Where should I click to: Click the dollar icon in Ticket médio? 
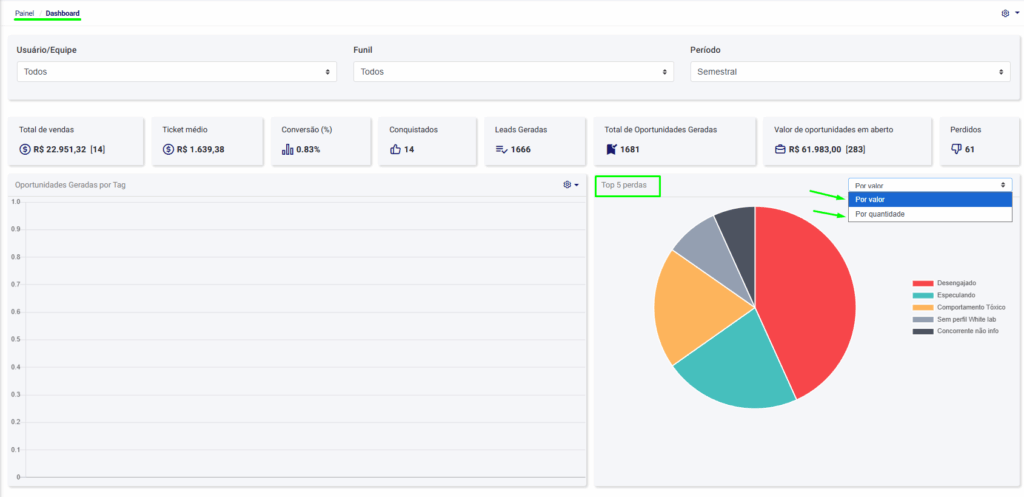coord(169,149)
